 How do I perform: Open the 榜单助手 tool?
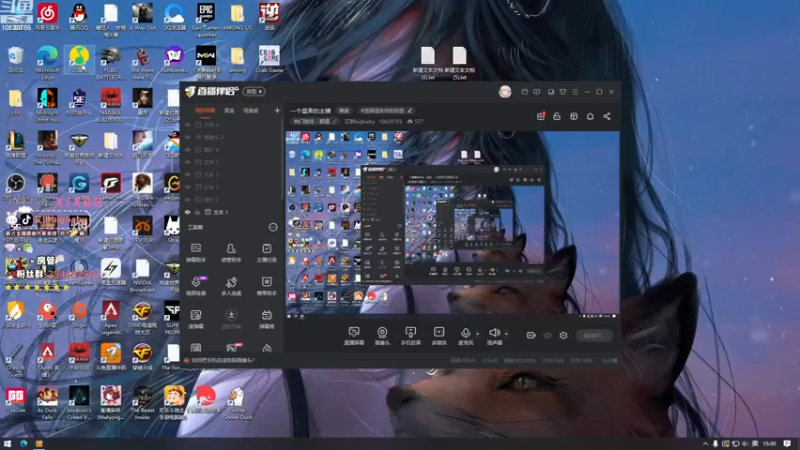click(266, 286)
